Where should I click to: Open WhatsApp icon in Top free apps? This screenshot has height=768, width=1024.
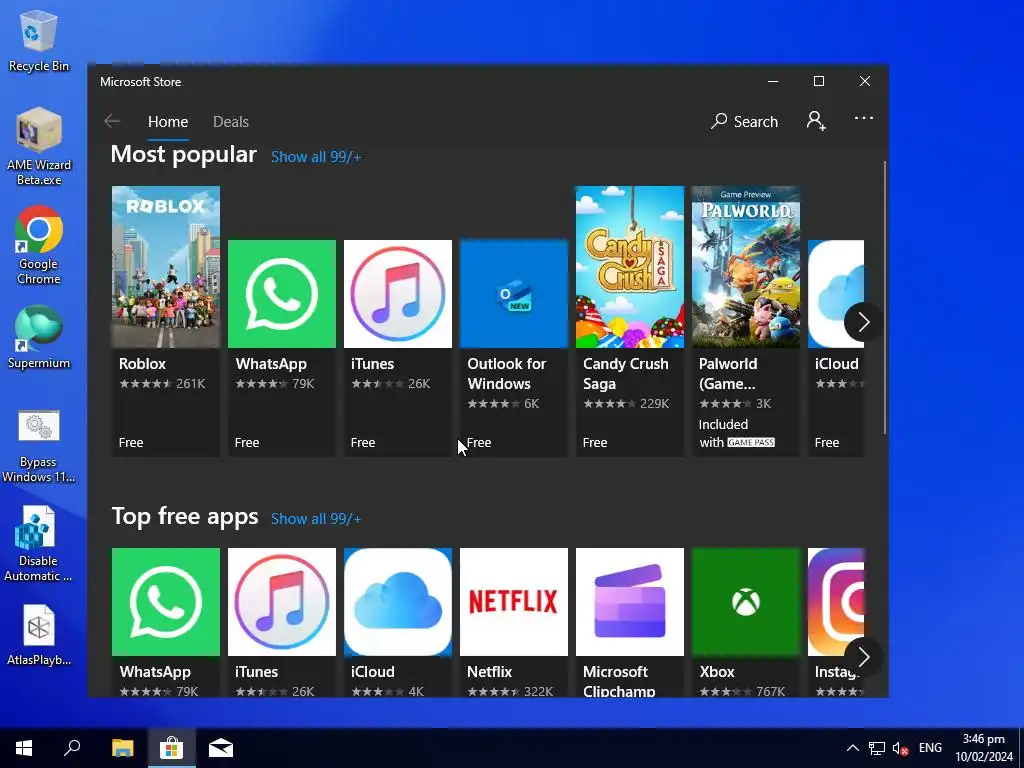[166, 601]
